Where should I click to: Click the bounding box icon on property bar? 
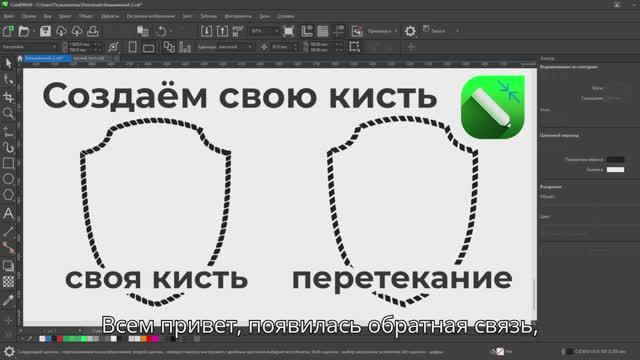[x=354, y=47]
